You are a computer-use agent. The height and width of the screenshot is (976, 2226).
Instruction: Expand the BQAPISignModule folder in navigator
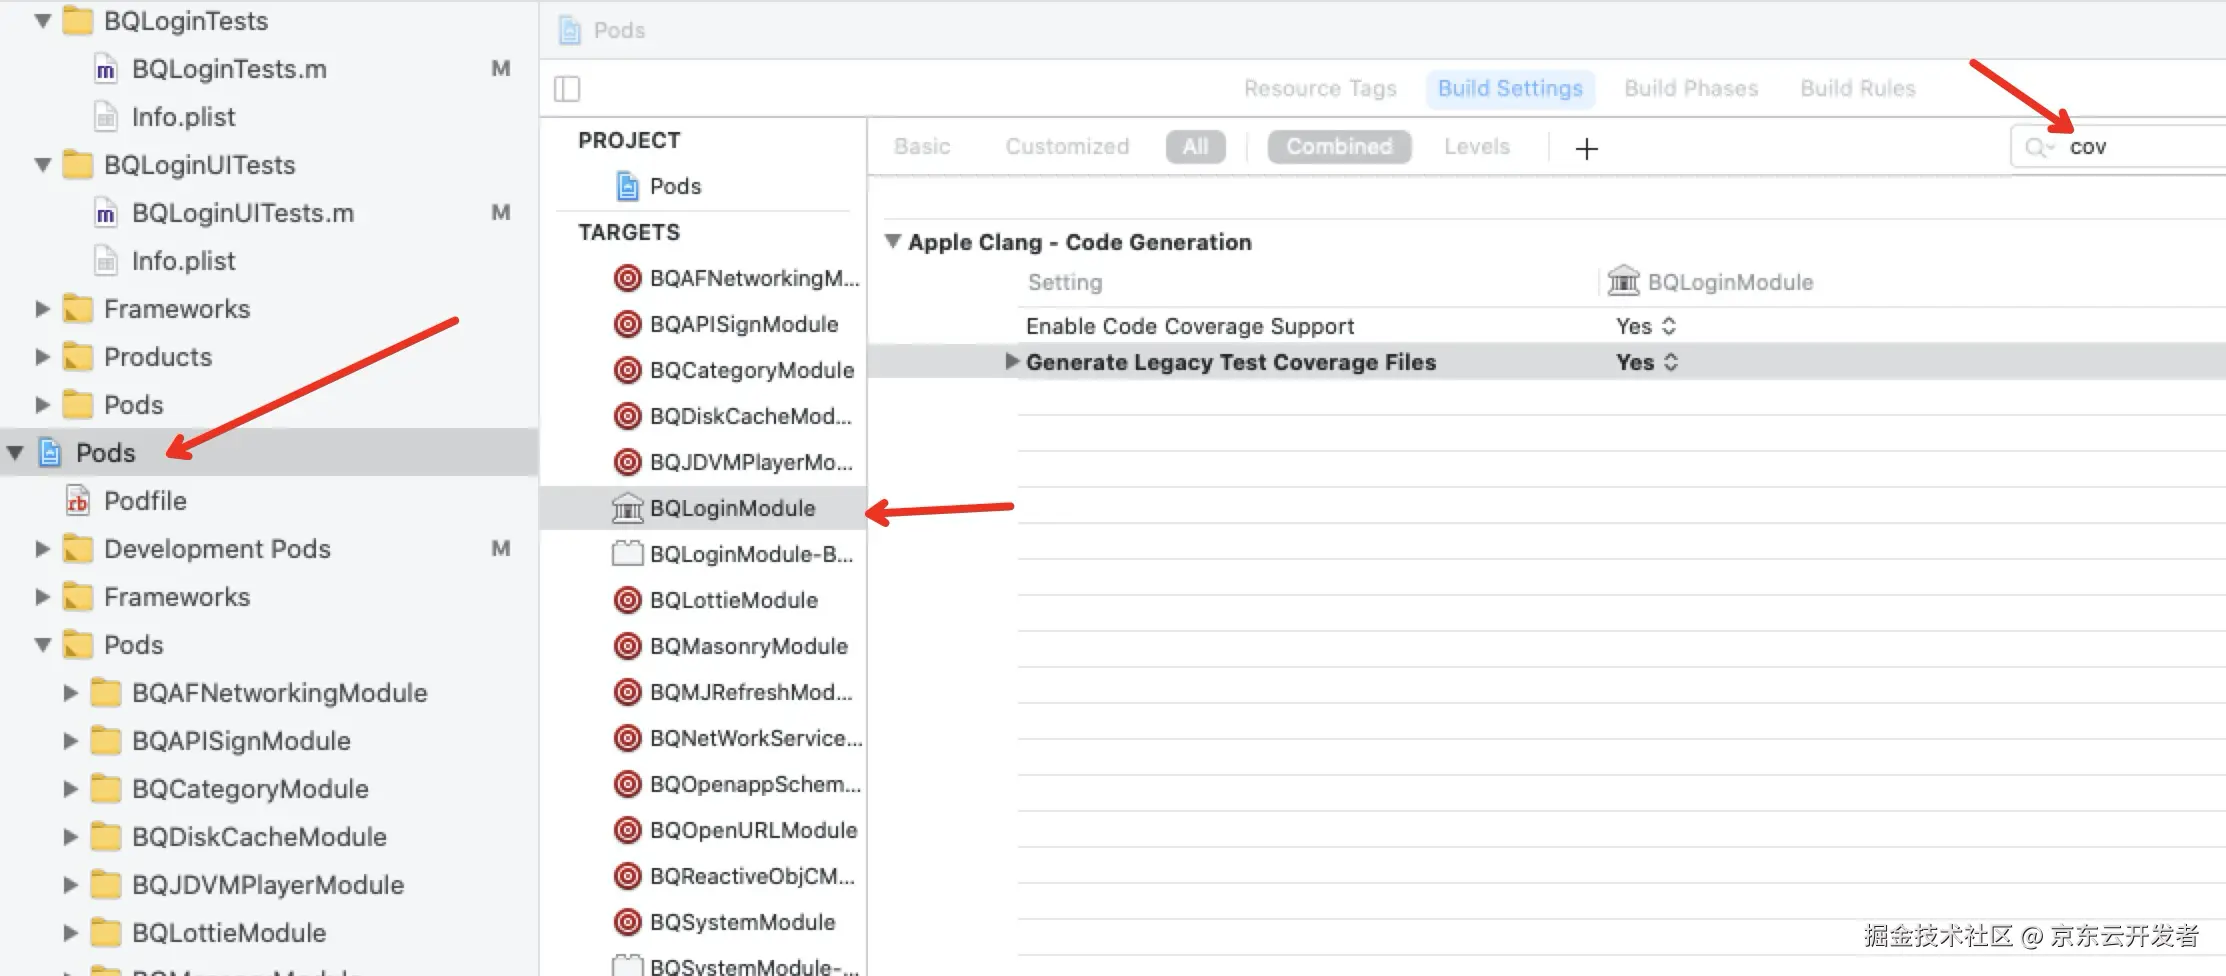coord(70,741)
